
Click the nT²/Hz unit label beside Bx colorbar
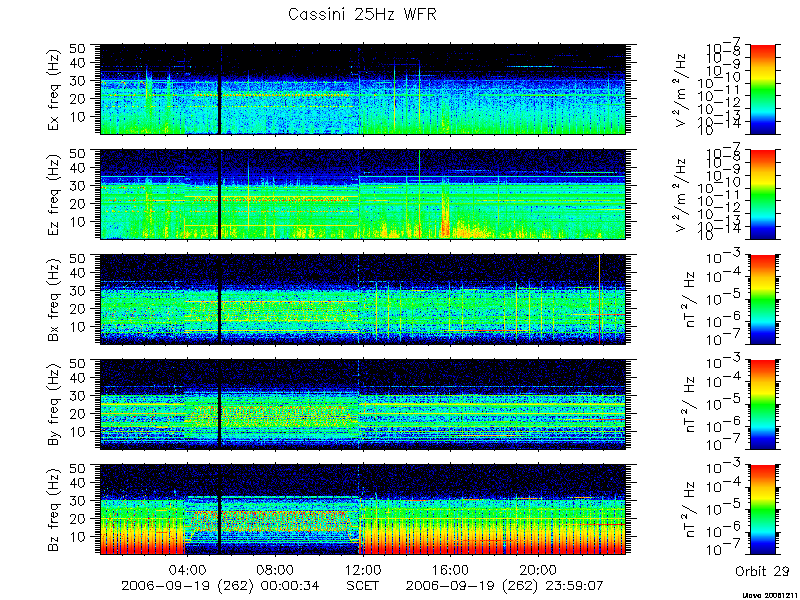[x=689, y=300]
